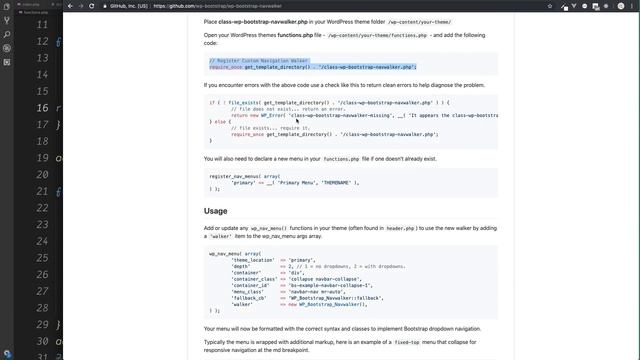Open the browser profile avatar
The image size is (640, 360).
621,6
